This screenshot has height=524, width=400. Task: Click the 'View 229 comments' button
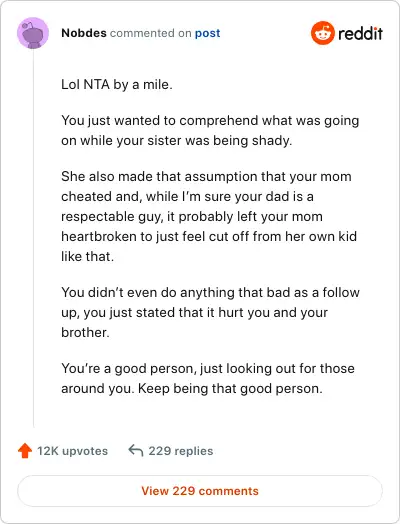(x=200, y=491)
